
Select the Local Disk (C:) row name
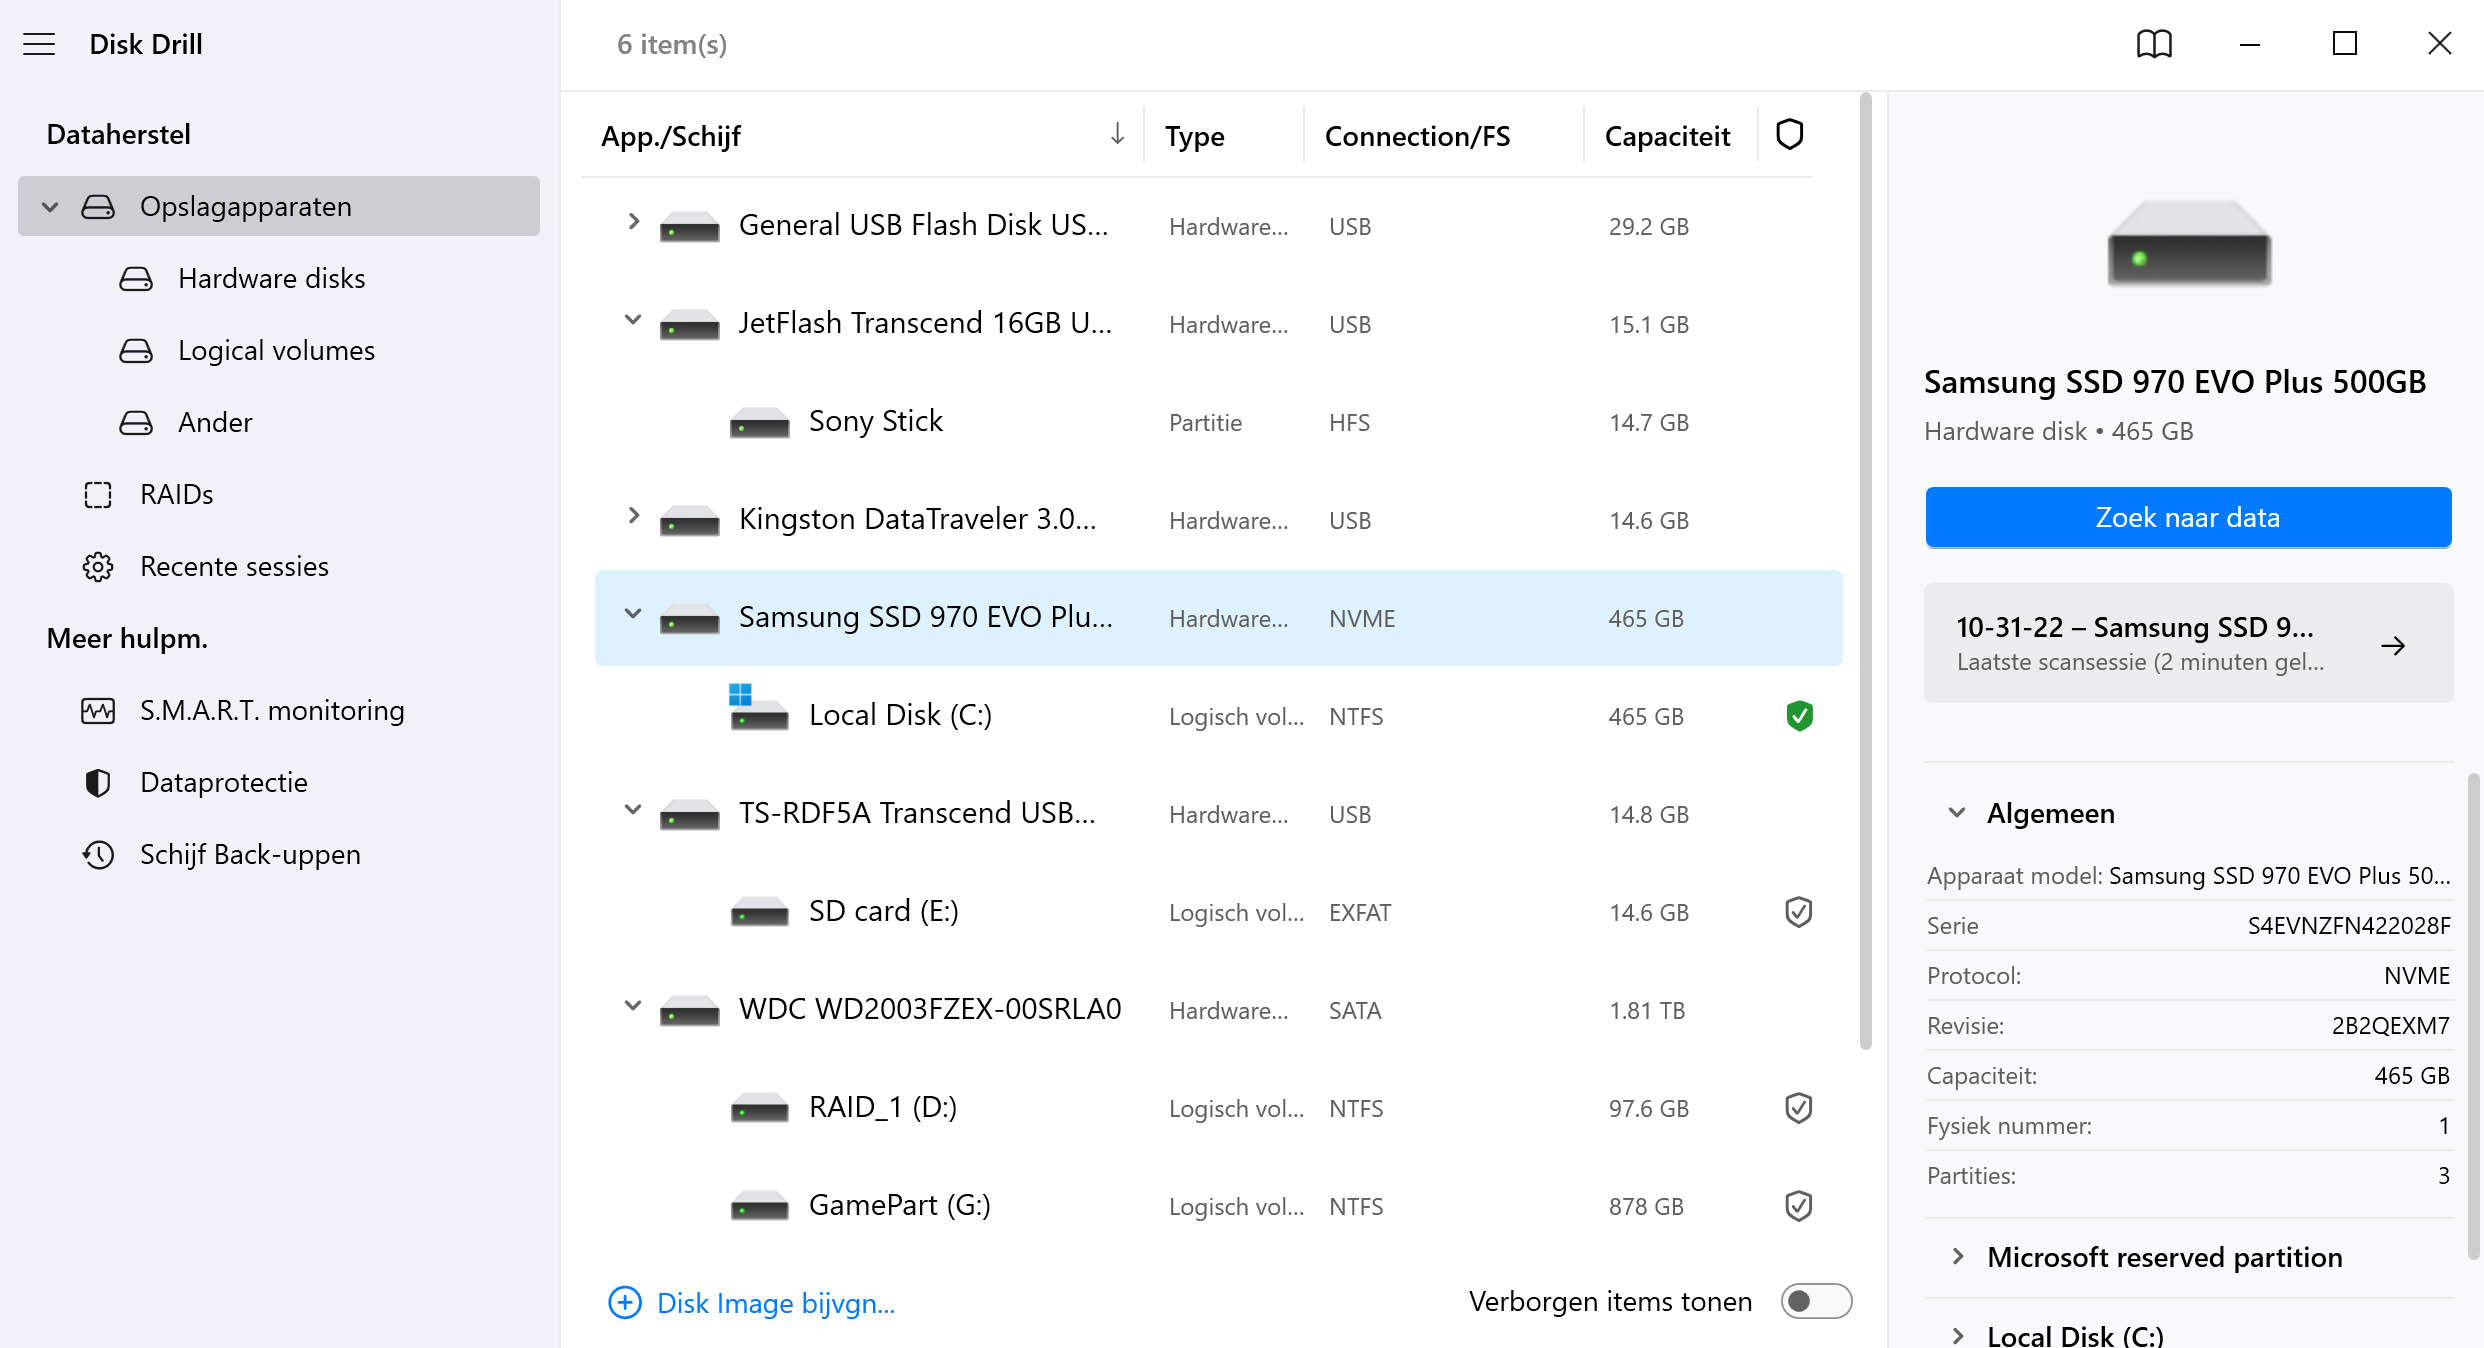(x=900, y=715)
